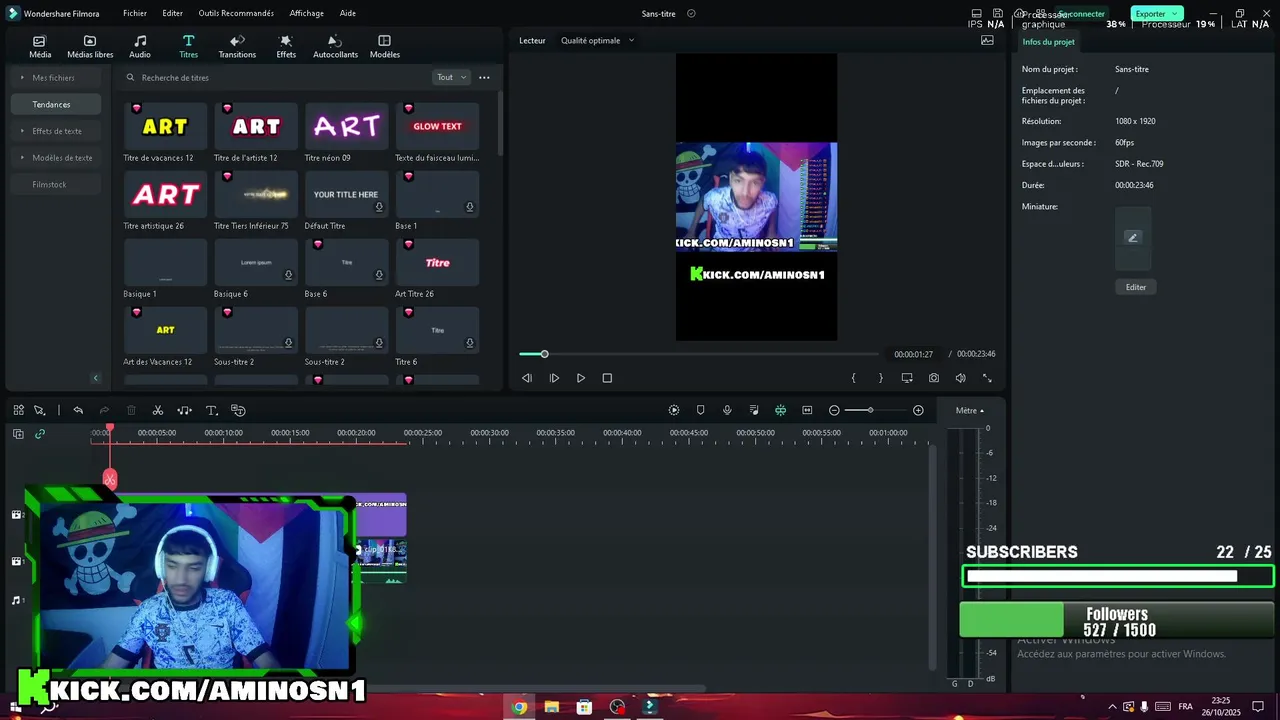Expand the Effets de texte category
This screenshot has height=720, width=1280.
56,131
